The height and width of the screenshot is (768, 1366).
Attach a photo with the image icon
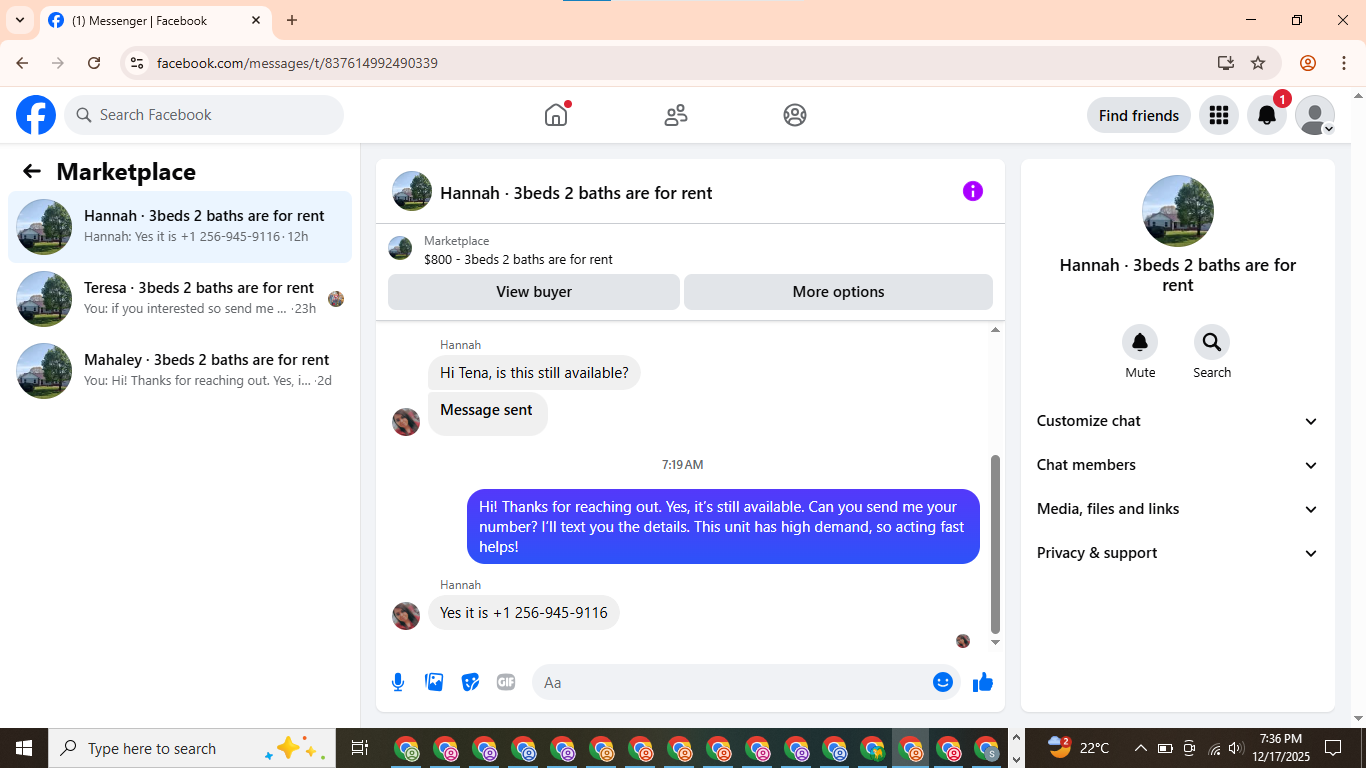point(434,682)
